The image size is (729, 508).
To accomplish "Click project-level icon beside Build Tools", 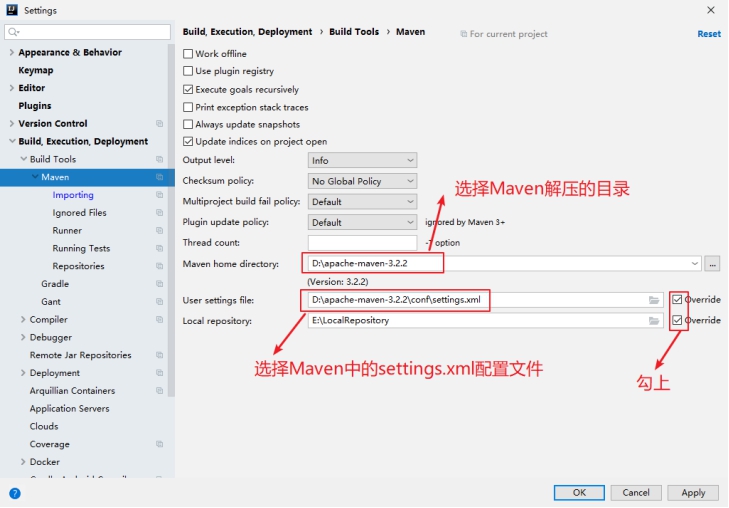I will 159,160.
